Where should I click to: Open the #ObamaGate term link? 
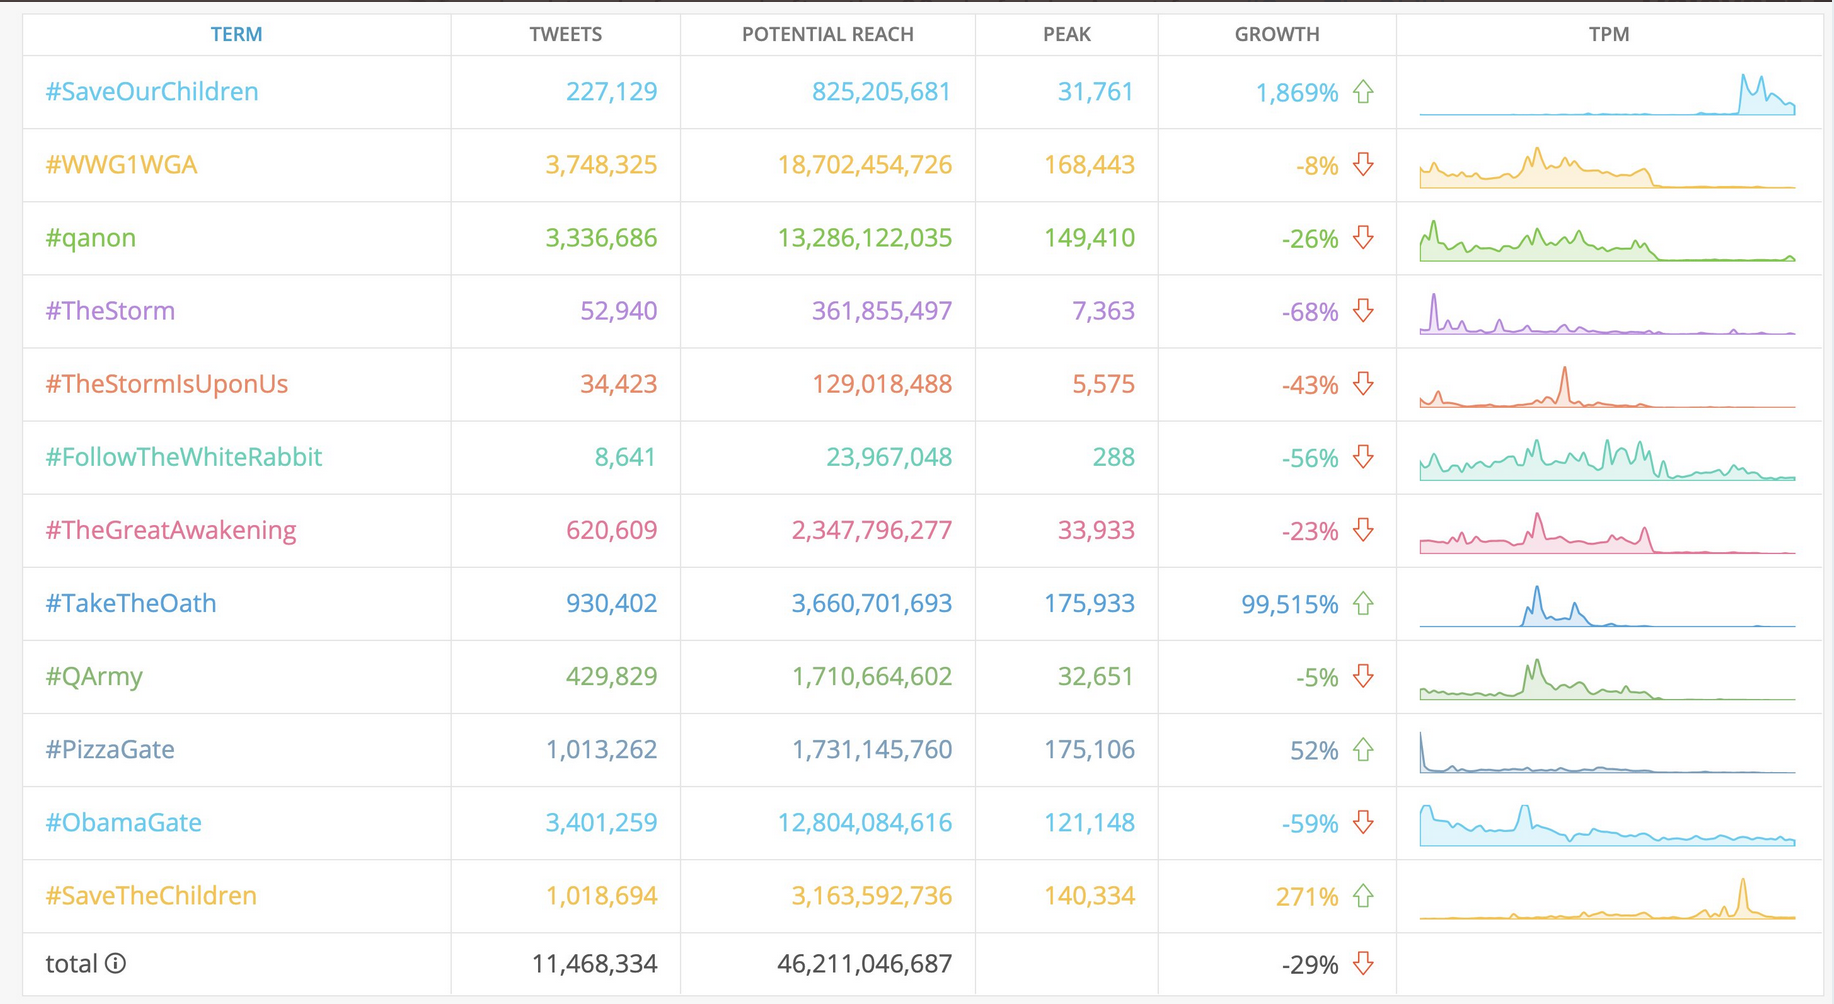[123, 822]
